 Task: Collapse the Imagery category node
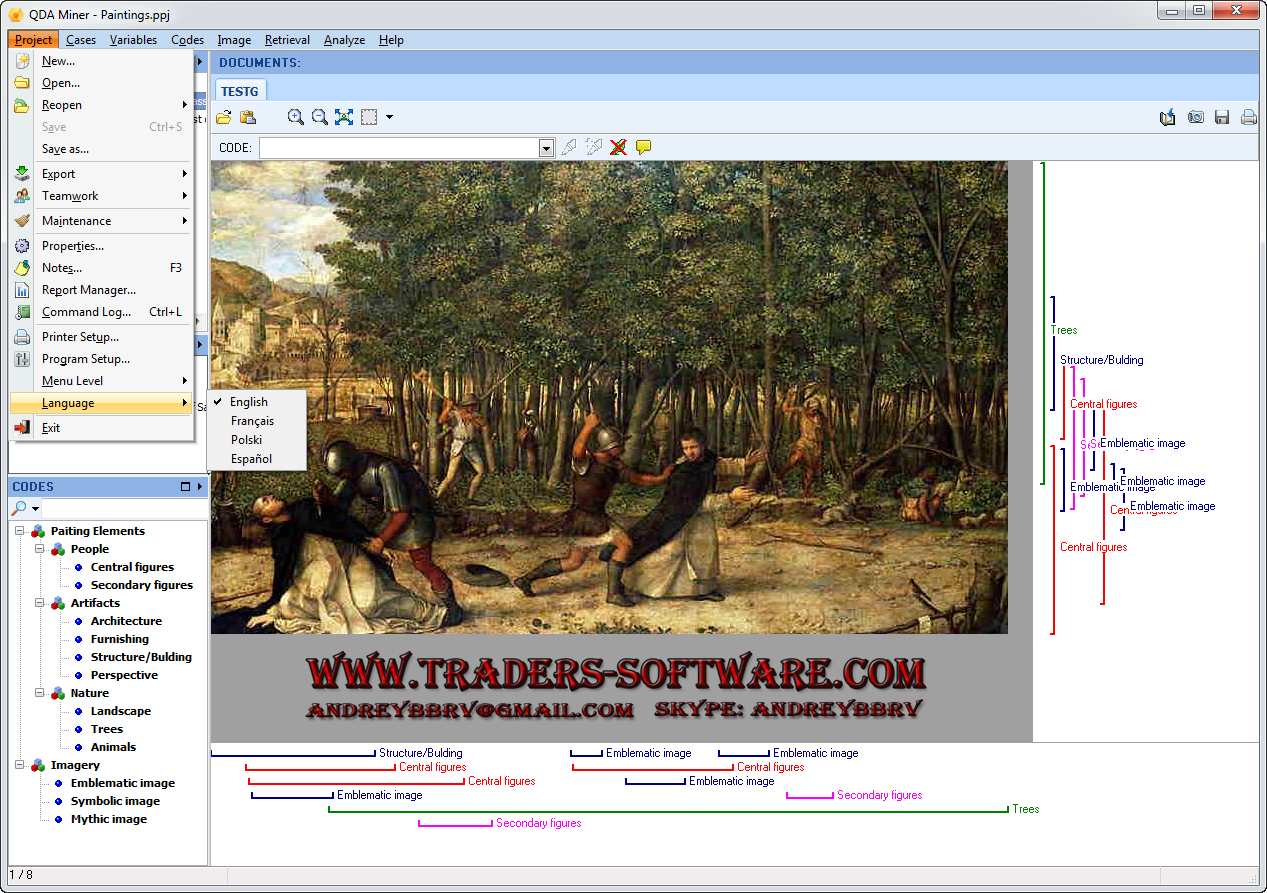coord(20,765)
